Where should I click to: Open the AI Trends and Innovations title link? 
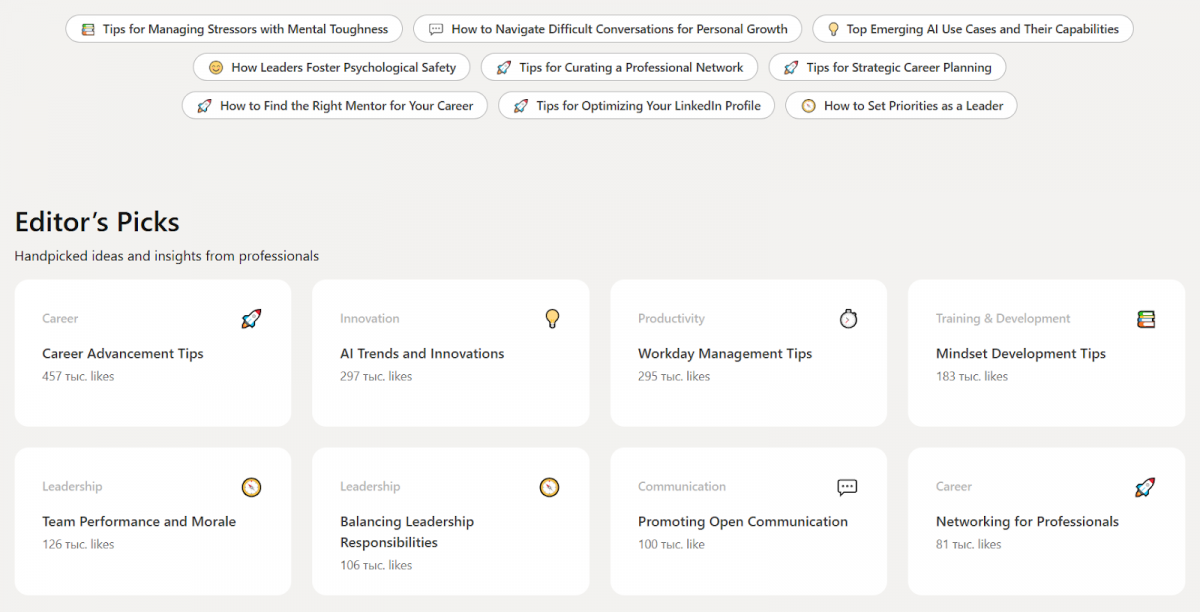(422, 353)
